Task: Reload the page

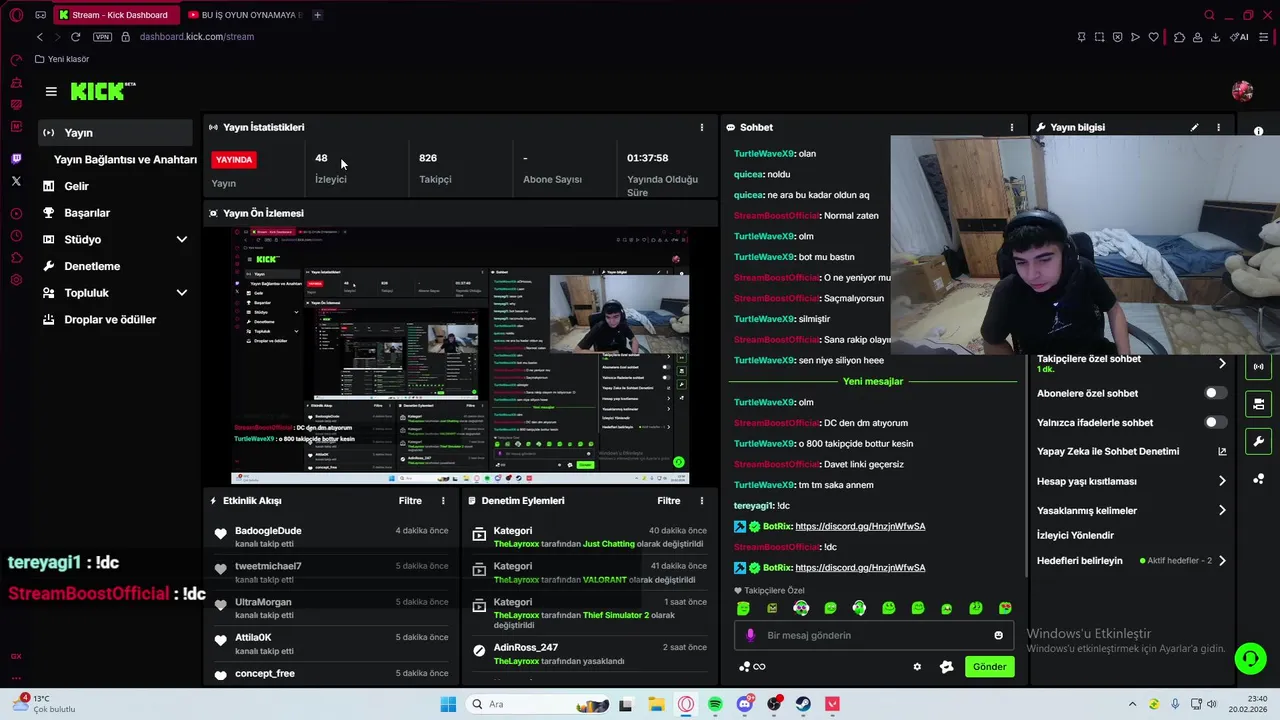Action: [75, 37]
